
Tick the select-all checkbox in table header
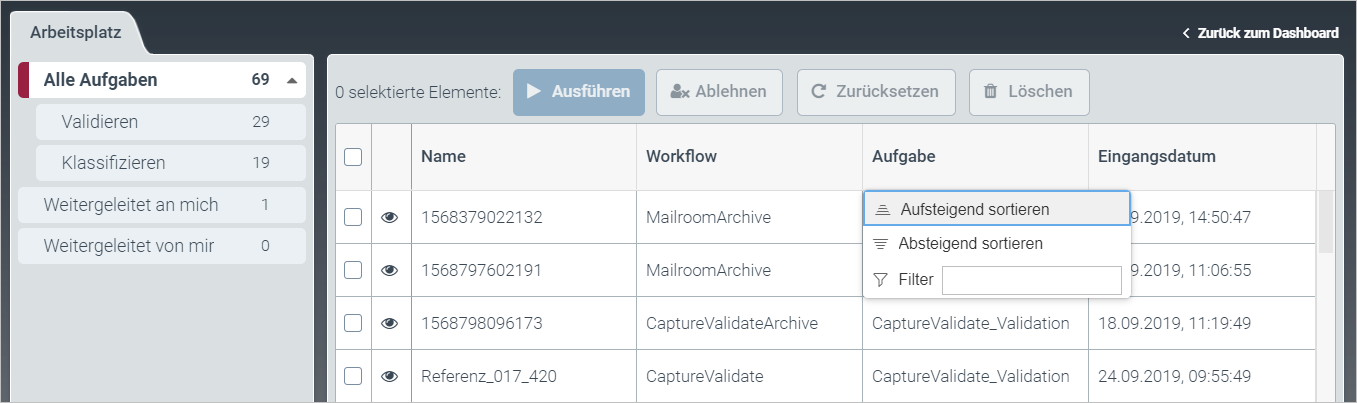pos(353,157)
